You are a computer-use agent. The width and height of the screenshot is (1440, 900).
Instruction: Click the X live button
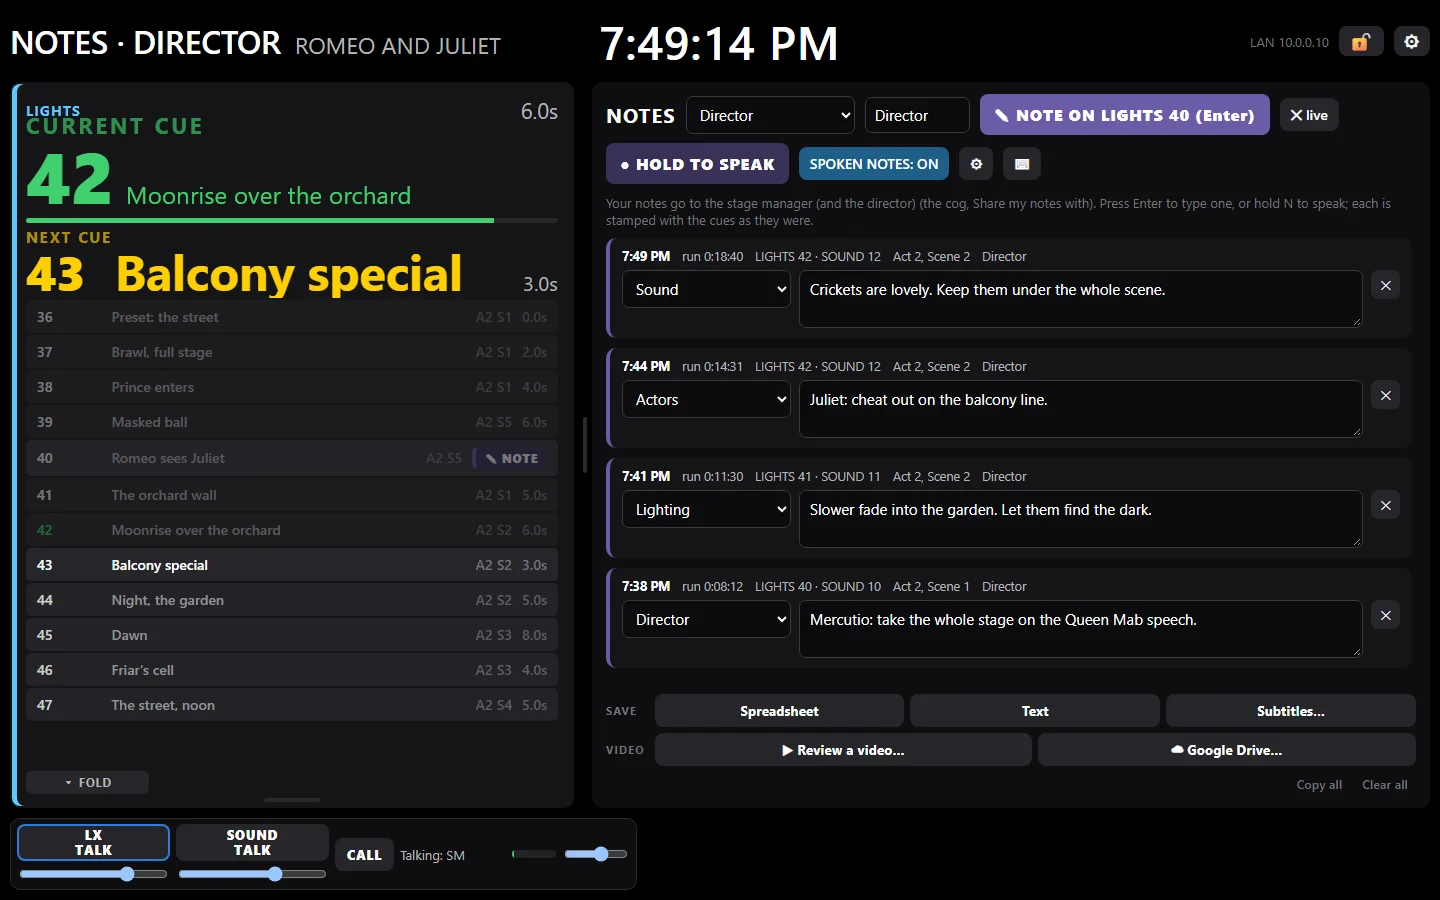click(x=1309, y=115)
